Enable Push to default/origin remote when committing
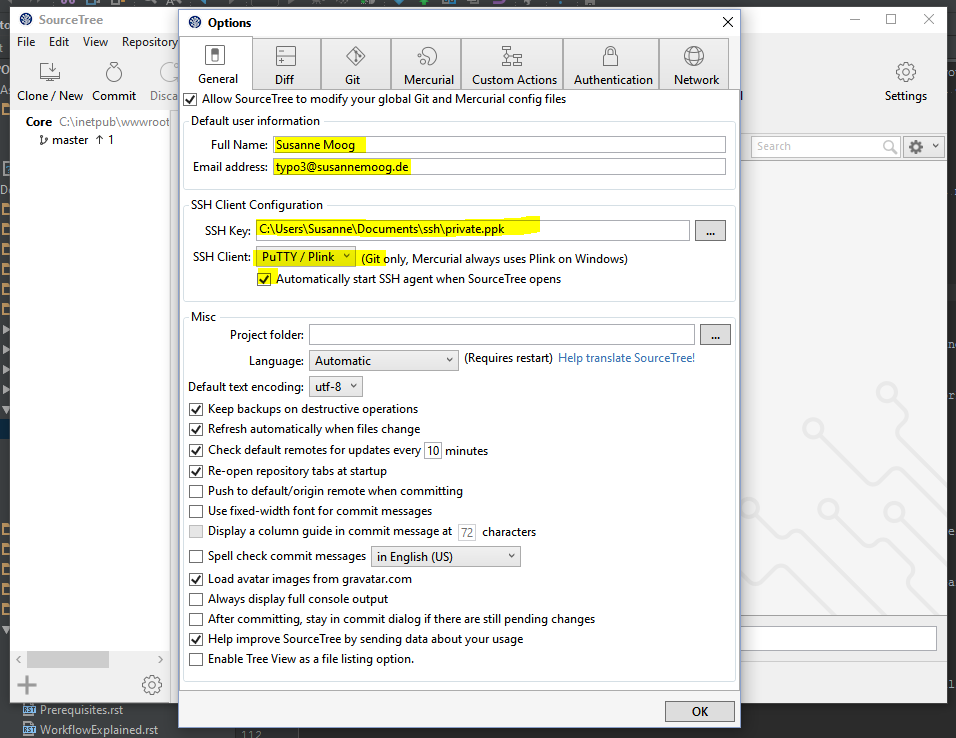 coord(196,492)
